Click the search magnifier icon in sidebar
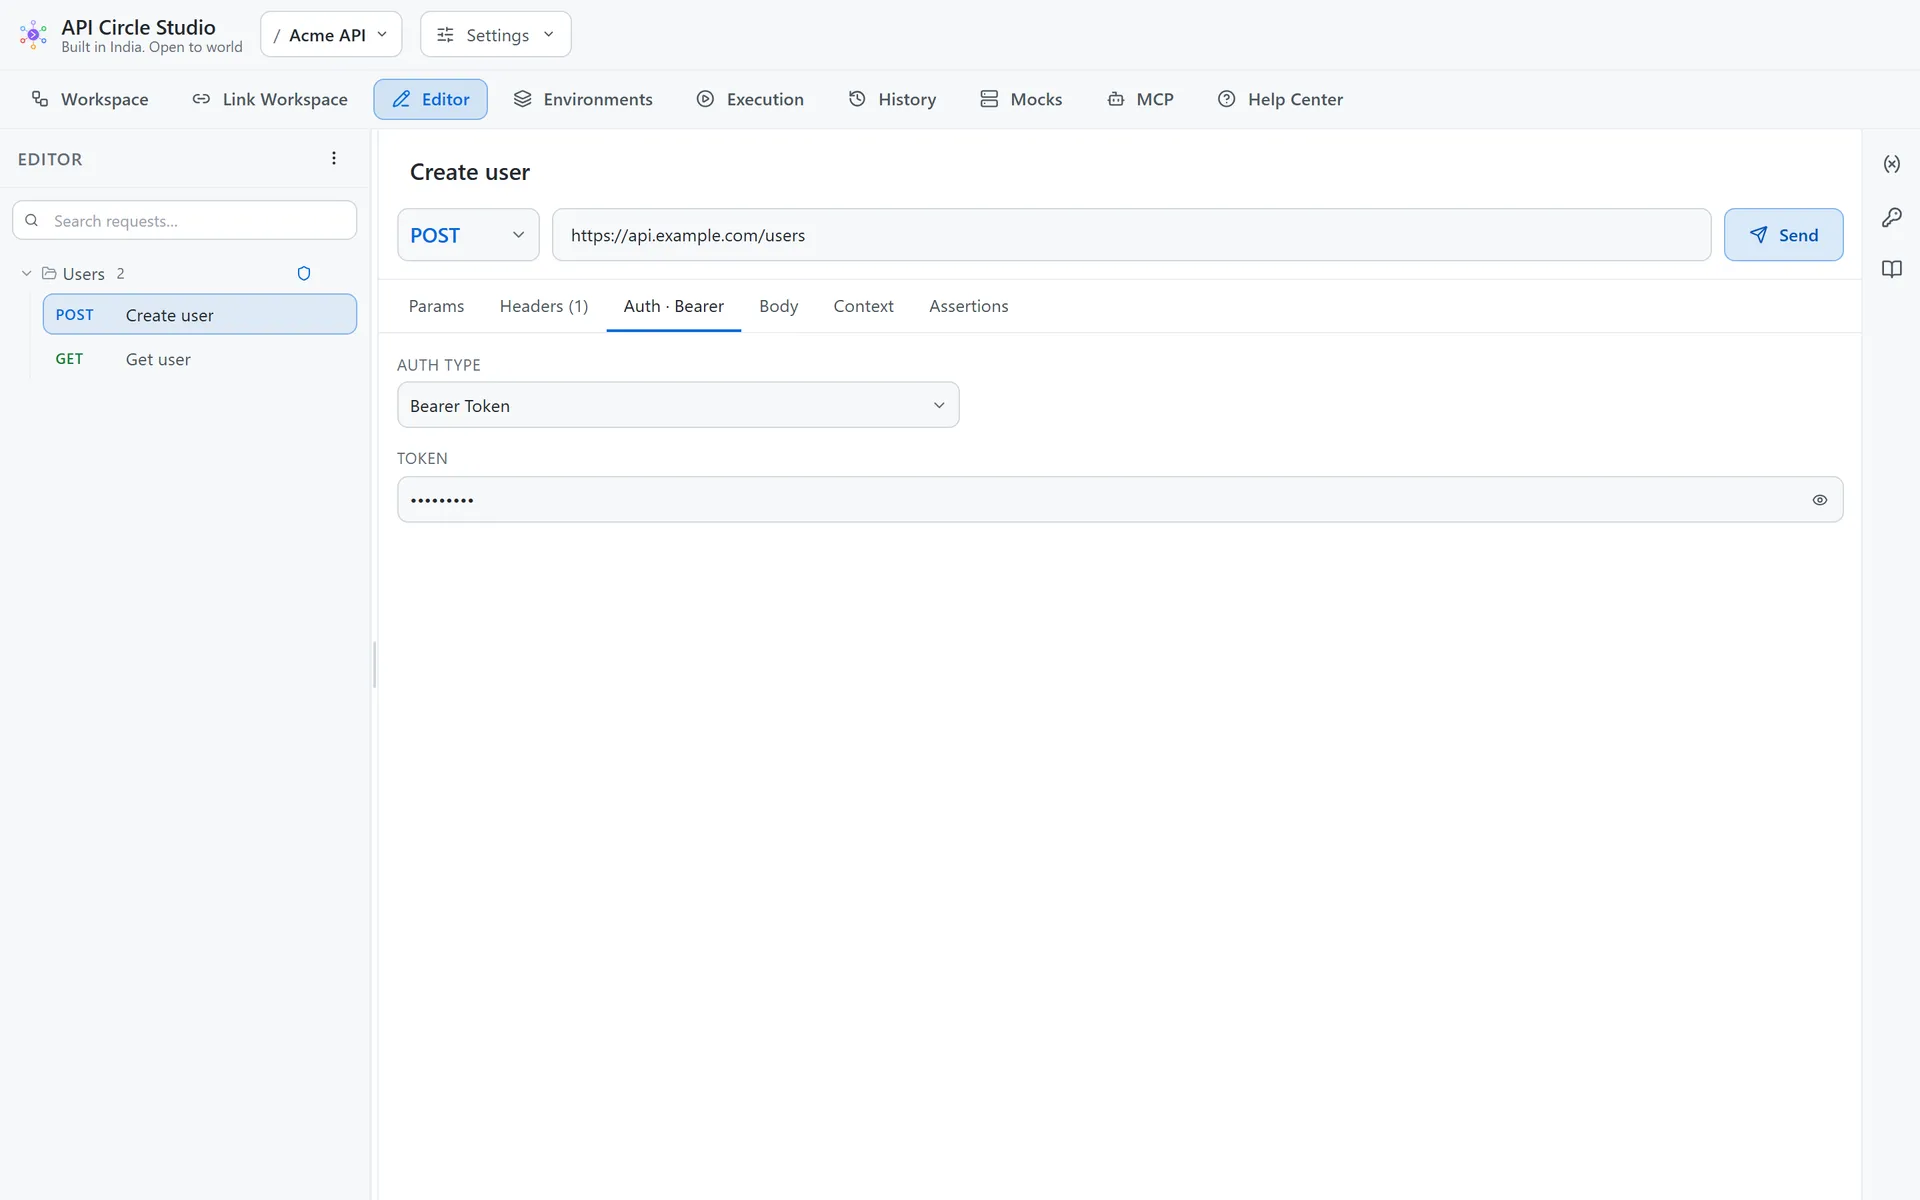 pos(32,220)
